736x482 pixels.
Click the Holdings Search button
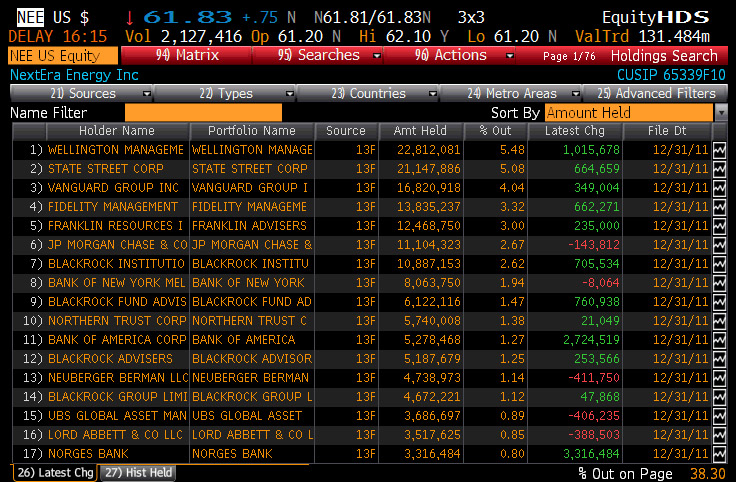664,56
